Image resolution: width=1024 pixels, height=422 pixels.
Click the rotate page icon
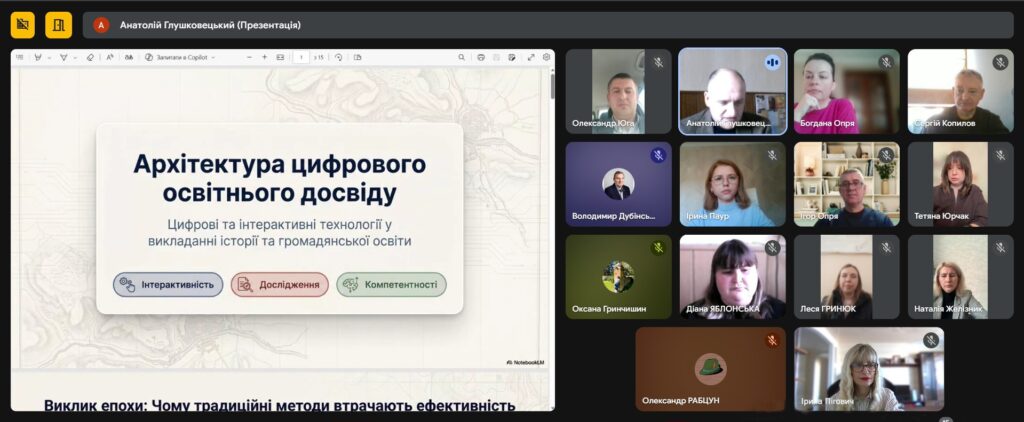pyautogui.click(x=339, y=58)
